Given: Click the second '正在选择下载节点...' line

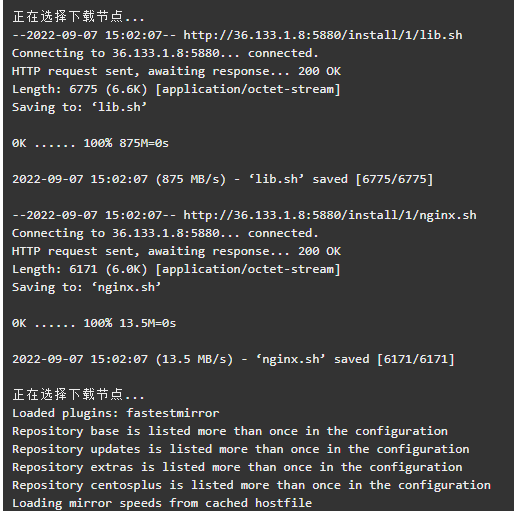Looking at the screenshot, I should click(79, 394).
